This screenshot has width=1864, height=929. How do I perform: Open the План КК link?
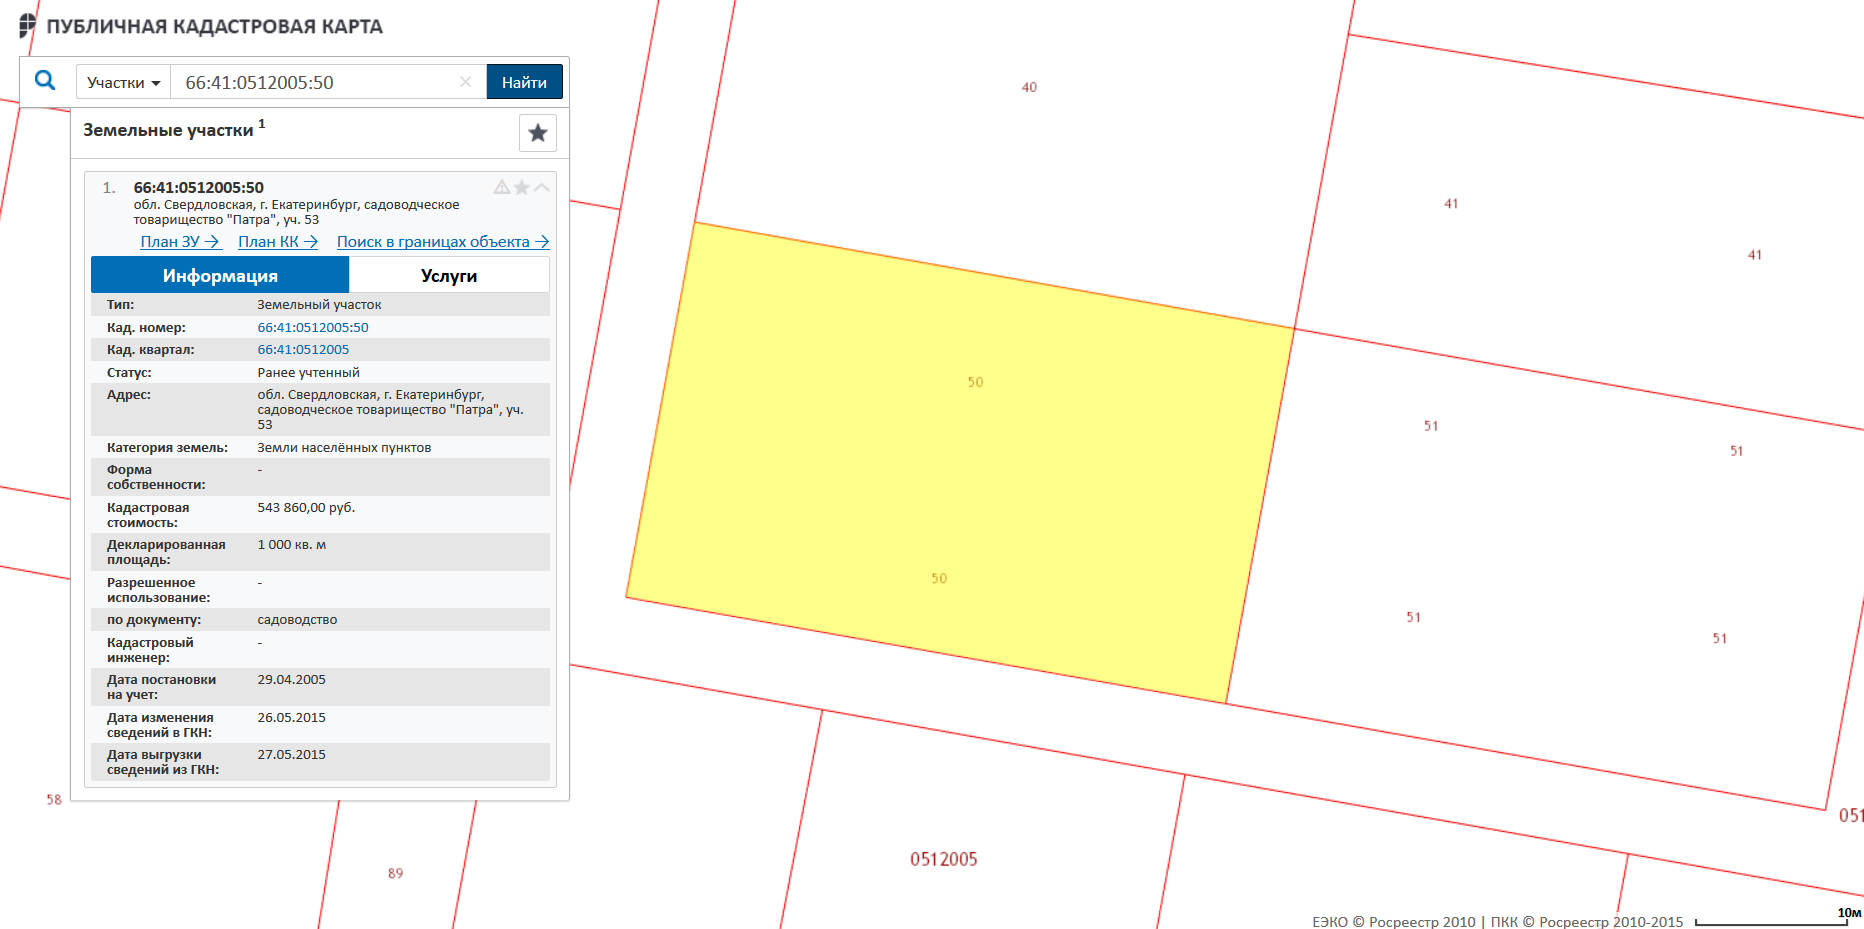(x=277, y=242)
